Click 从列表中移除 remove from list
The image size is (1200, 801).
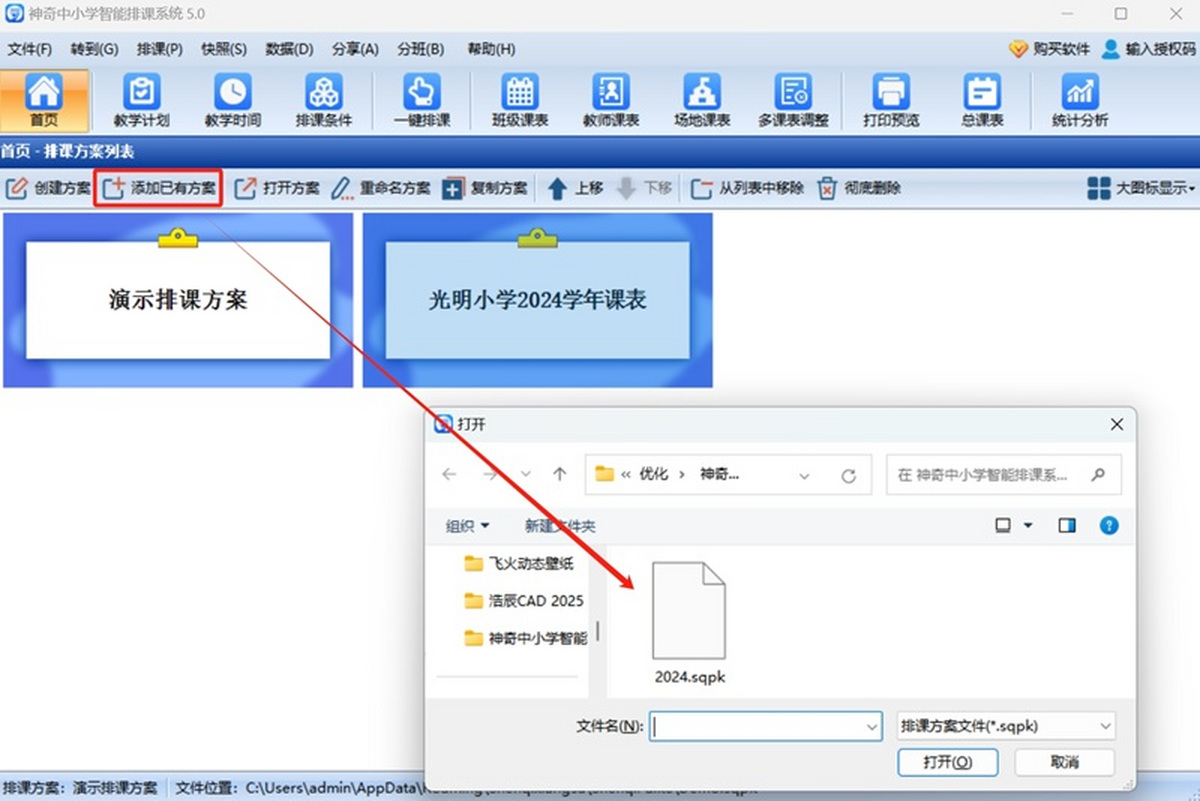click(x=747, y=188)
